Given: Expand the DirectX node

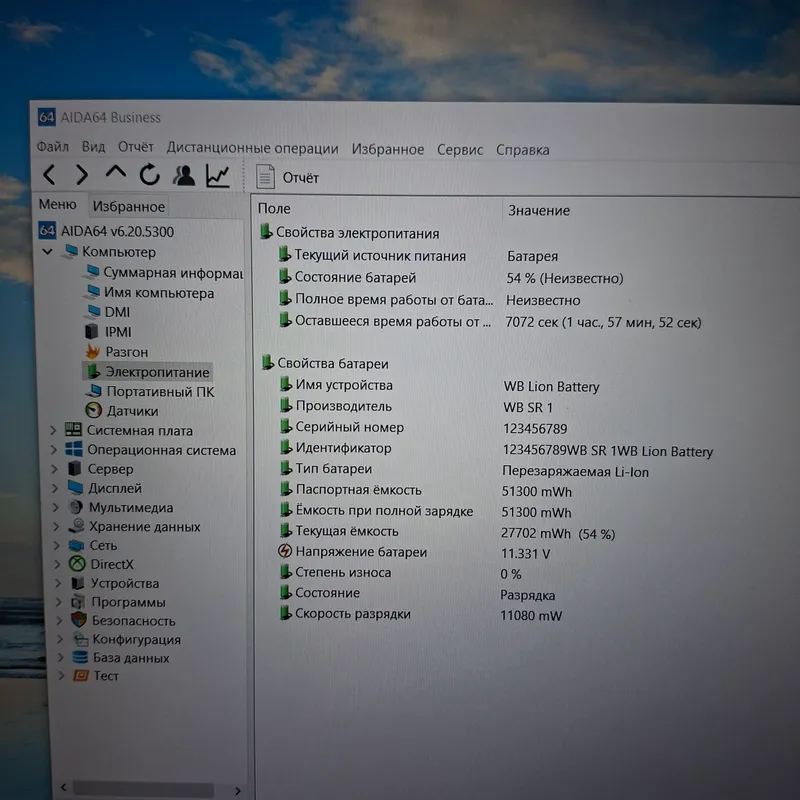Looking at the screenshot, I should point(57,564).
